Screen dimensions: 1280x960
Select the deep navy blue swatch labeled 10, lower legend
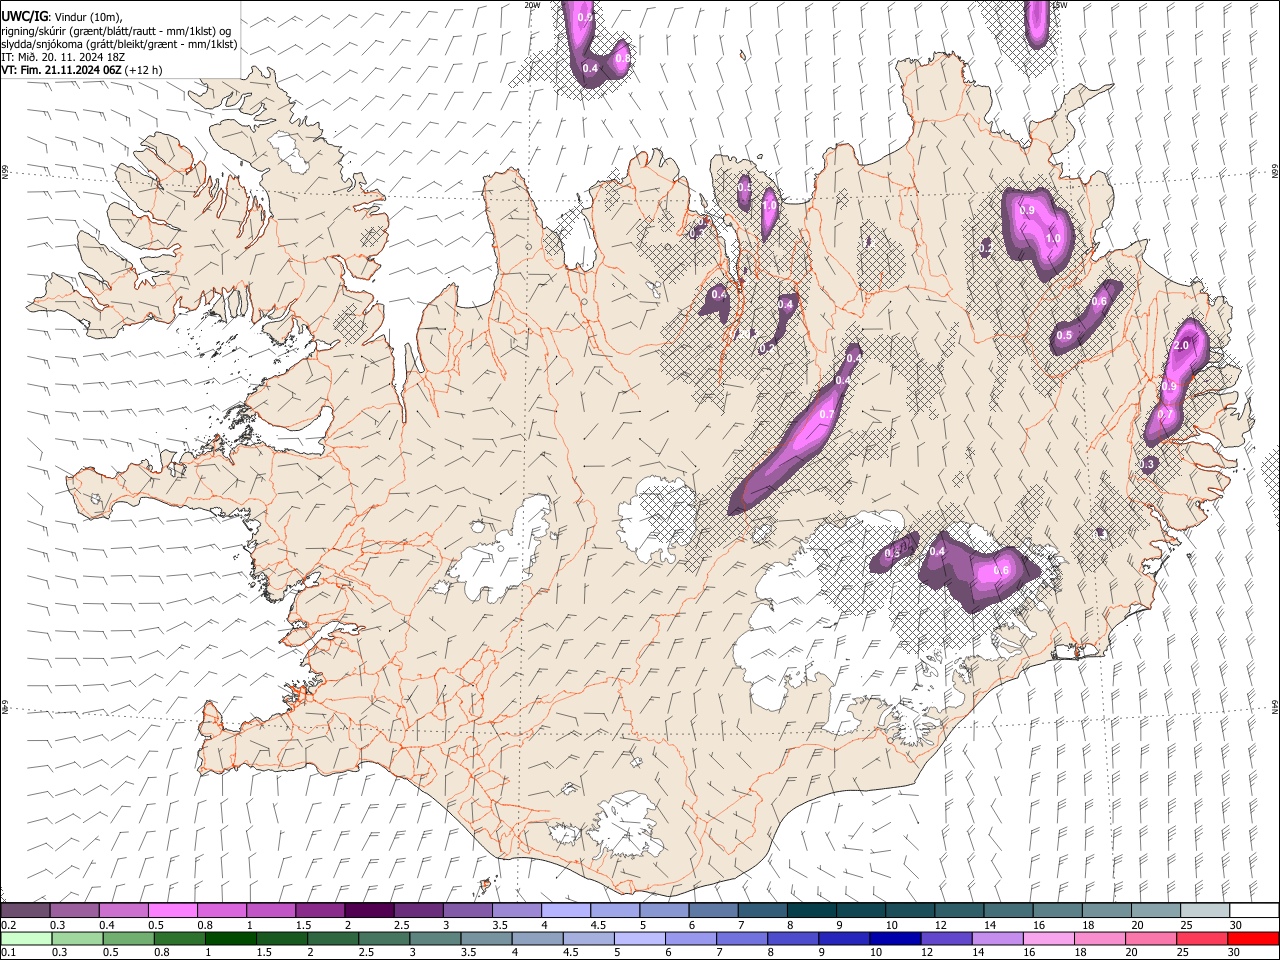click(894, 939)
